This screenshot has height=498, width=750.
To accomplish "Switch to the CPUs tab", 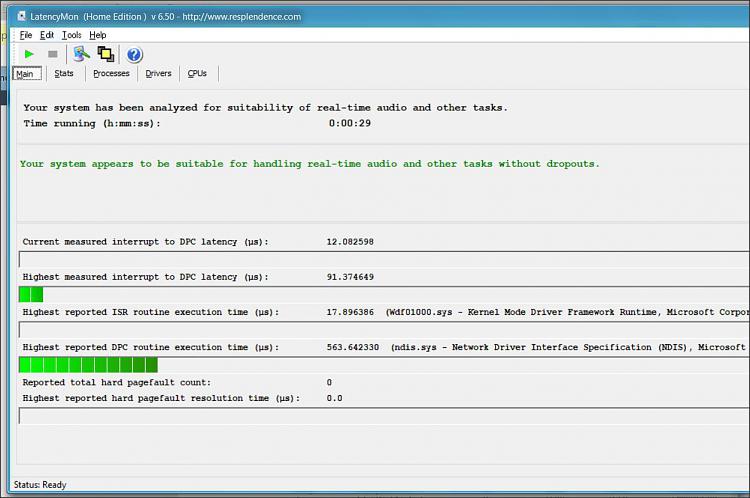I will (x=197, y=73).
